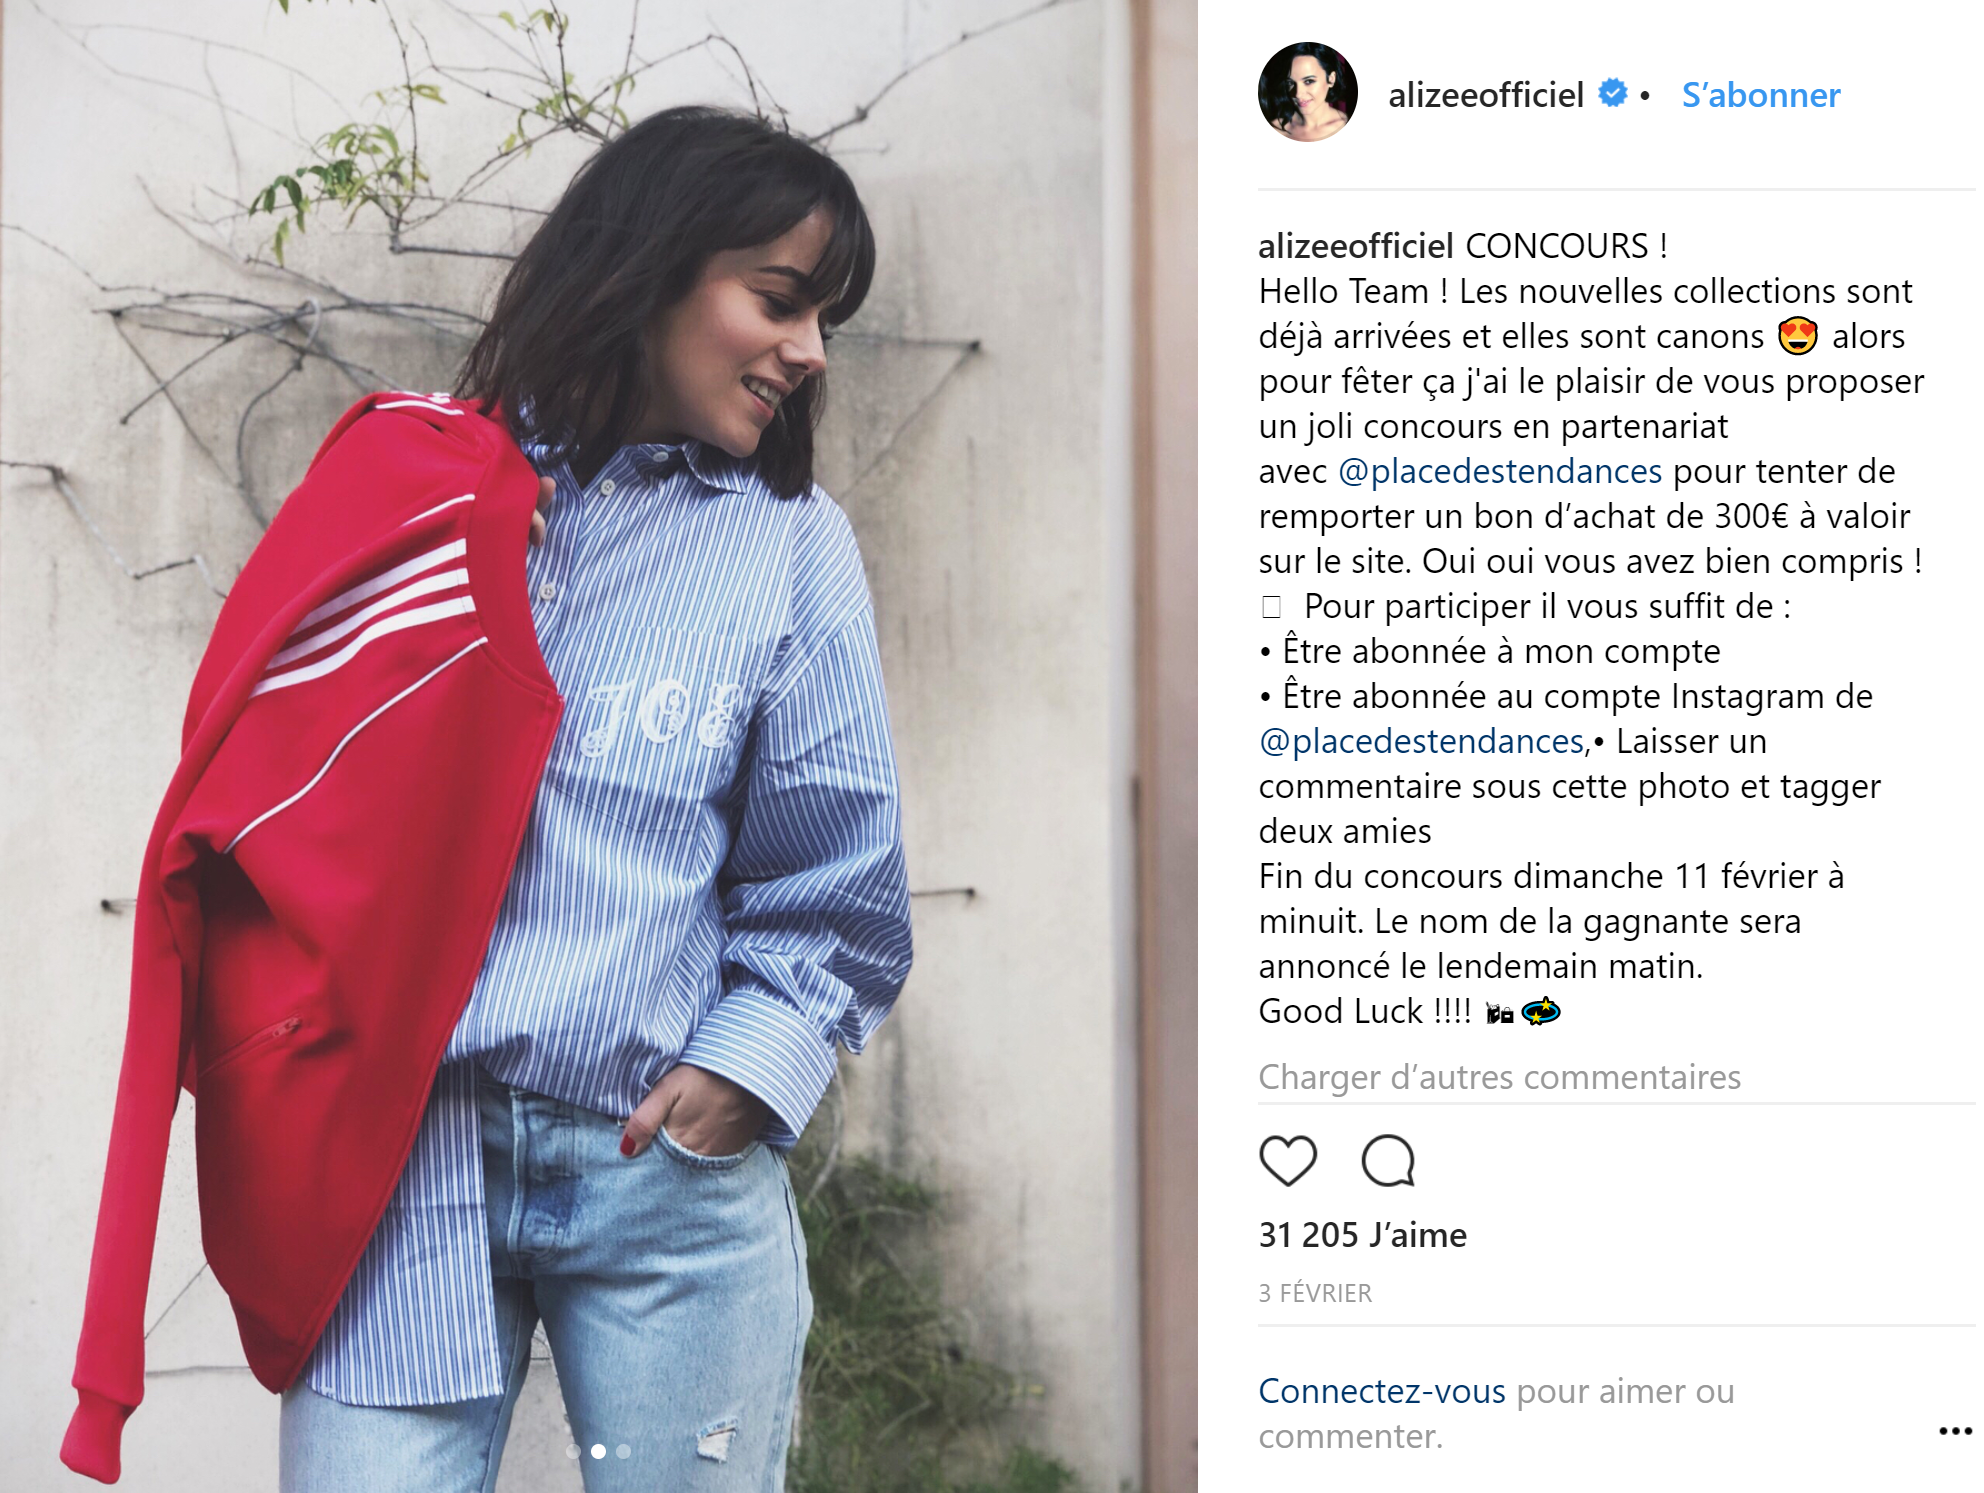Open alizeeofficiel username in the header
1984x1493 pixels.
pos(1486,95)
